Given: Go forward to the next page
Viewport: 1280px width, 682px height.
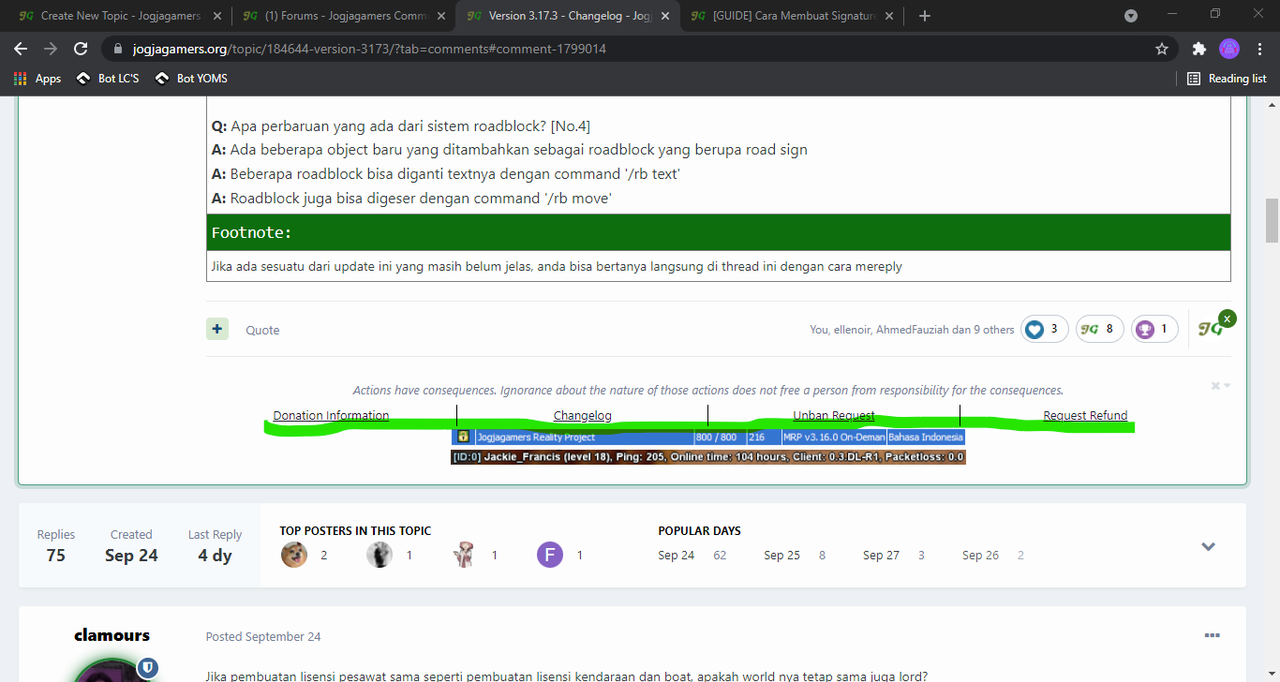Looking at the screenshot, I should point(50,48).
